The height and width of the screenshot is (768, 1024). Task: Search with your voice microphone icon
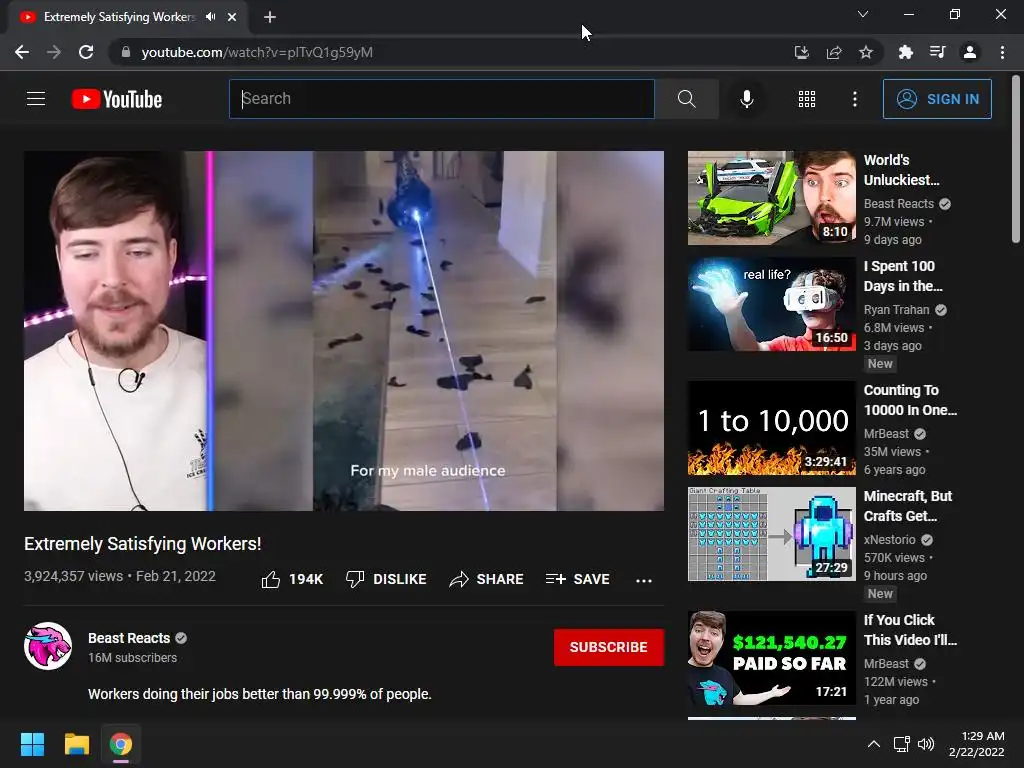click(746, 99)
